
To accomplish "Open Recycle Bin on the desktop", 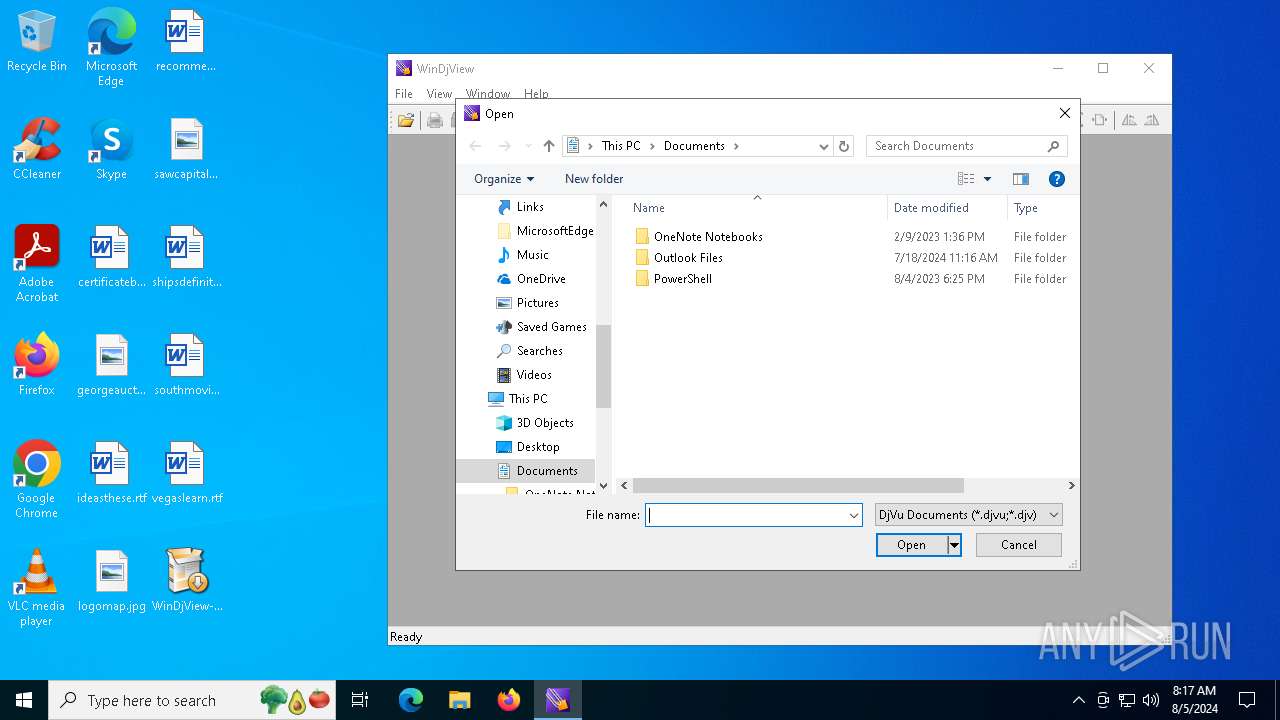I will (x=37, y=42).
